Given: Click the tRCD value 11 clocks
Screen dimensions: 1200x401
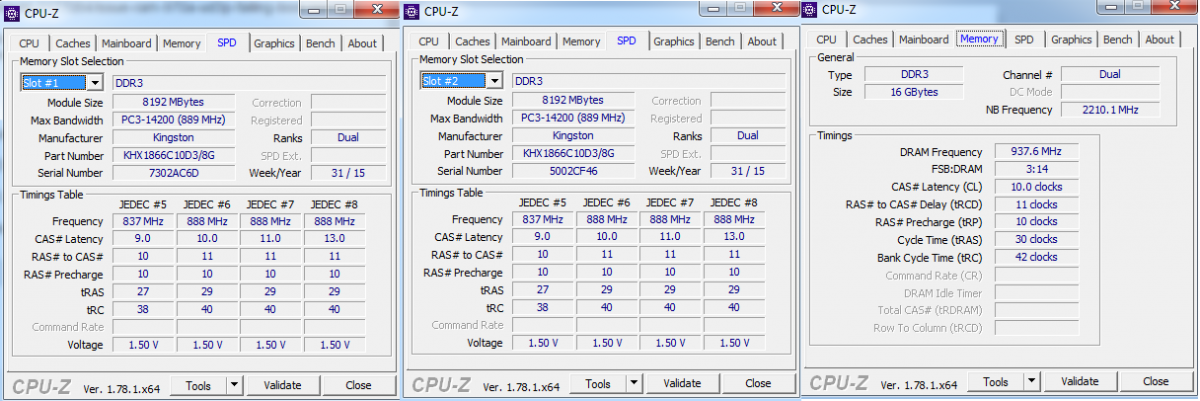Looking at the screenshot, I should point(1035,204).
